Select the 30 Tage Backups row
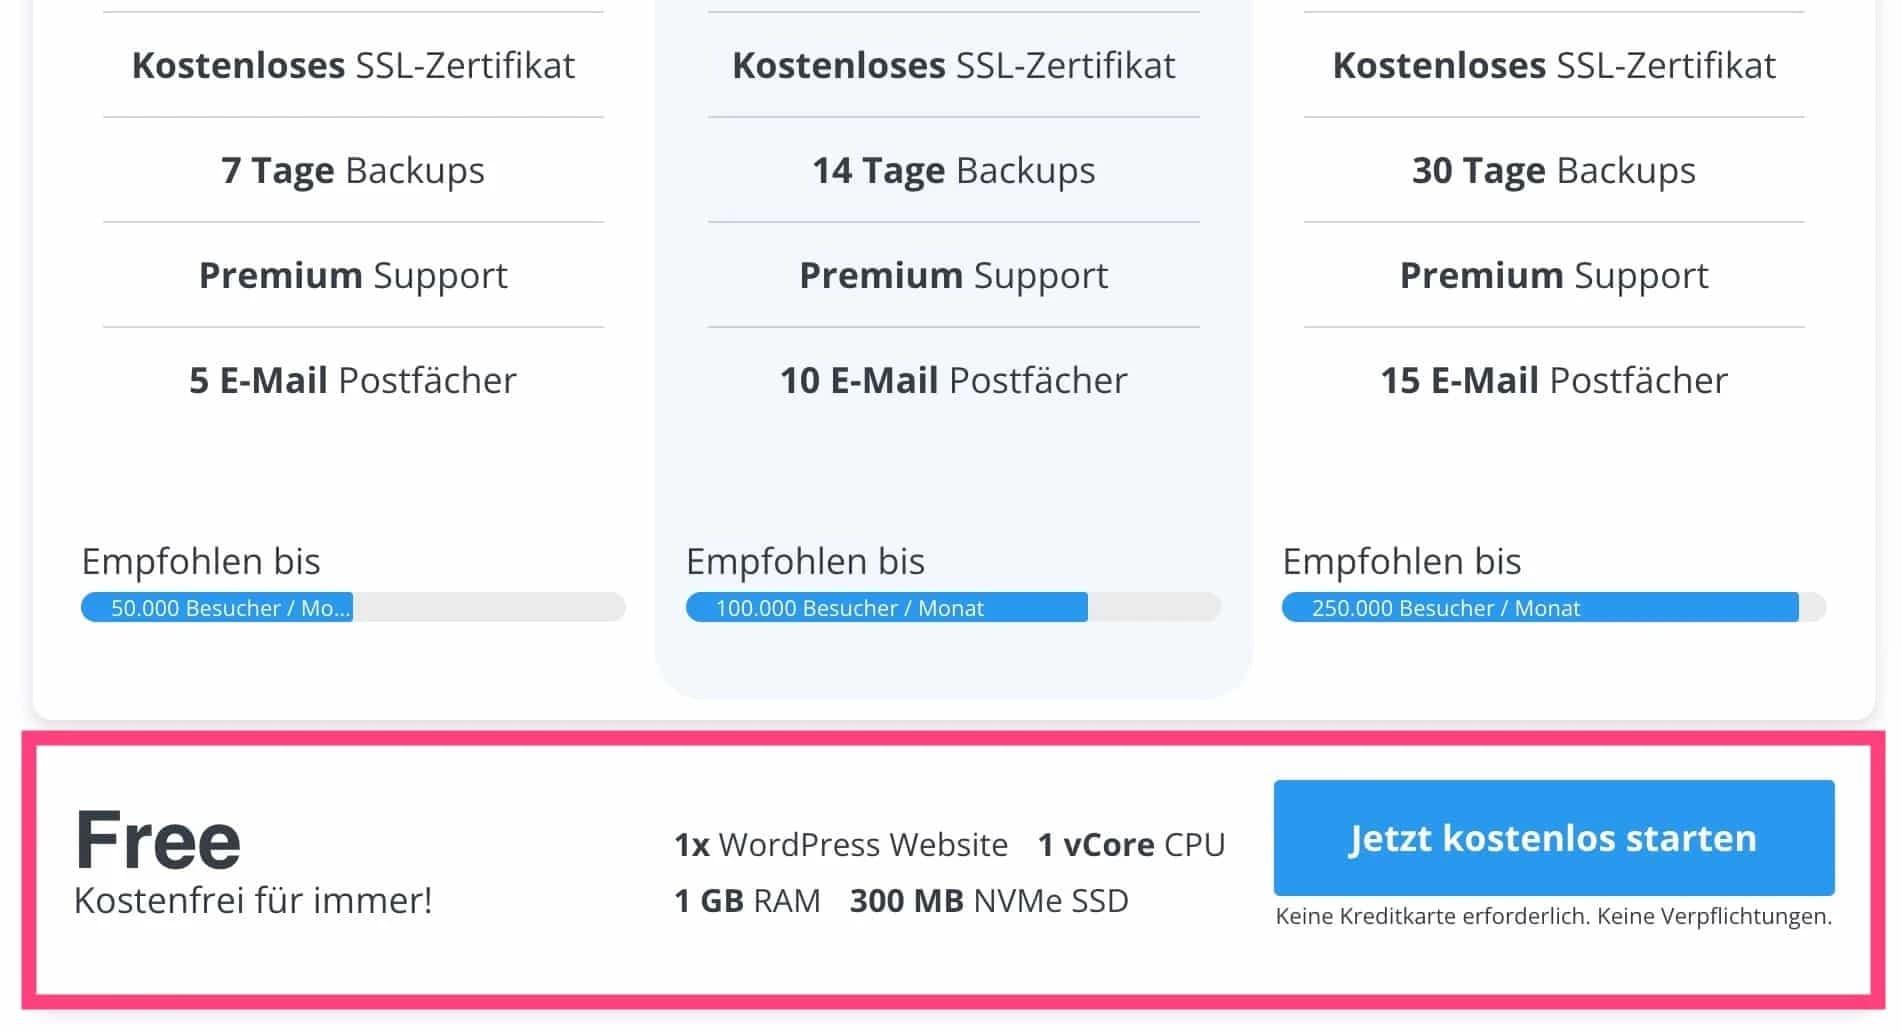Viewport: 1902px width, 1032px height. pos(1552,169)
